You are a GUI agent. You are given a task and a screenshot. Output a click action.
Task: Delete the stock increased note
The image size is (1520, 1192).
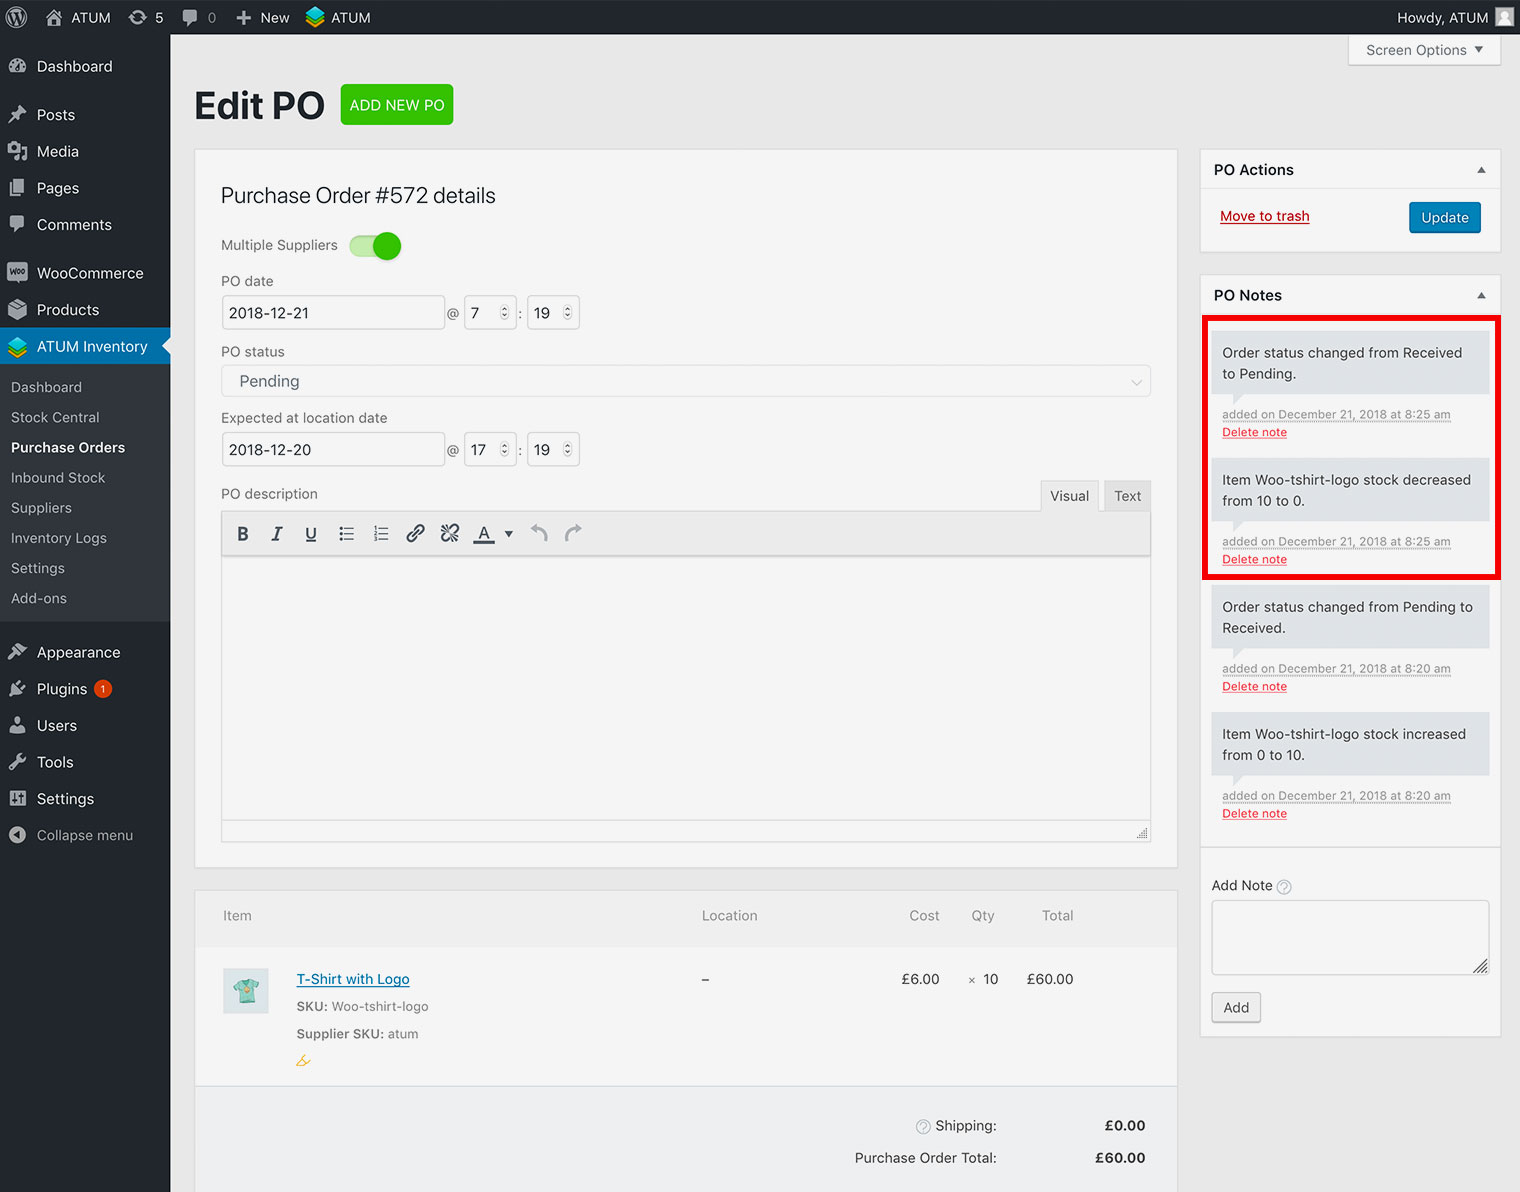(1254, 813)
